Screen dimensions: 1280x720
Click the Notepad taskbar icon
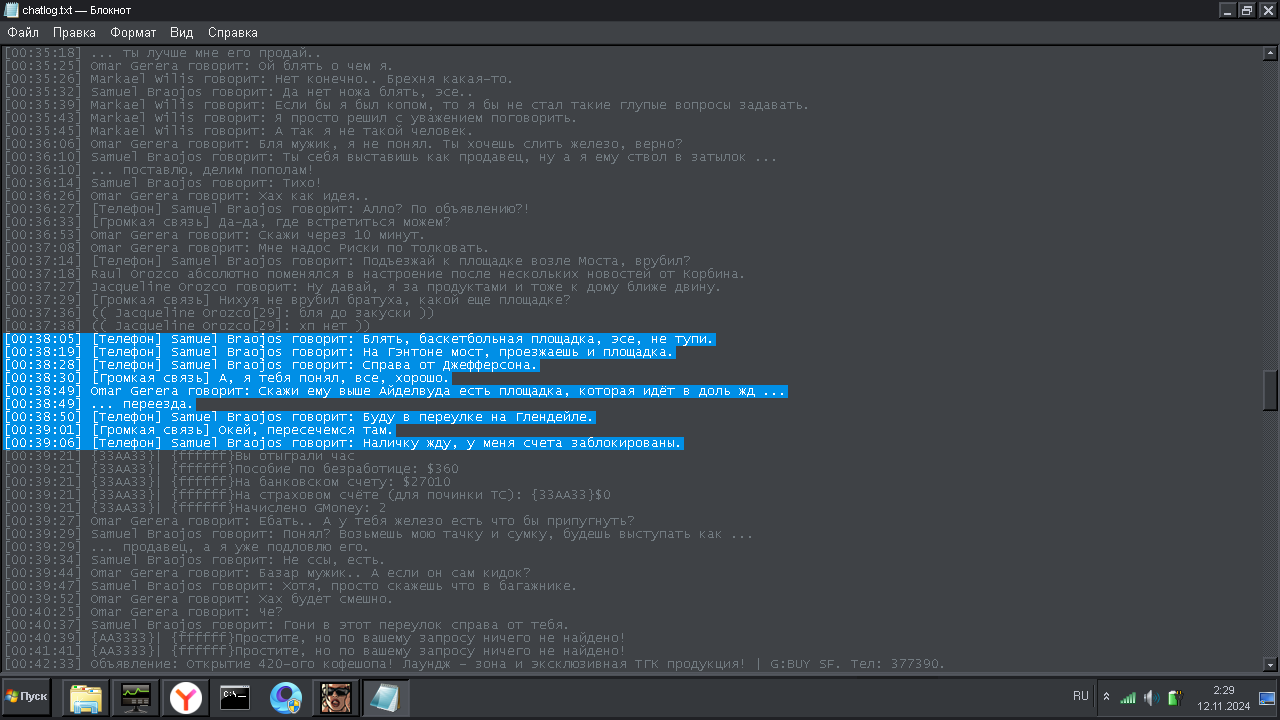click(385, 698)
